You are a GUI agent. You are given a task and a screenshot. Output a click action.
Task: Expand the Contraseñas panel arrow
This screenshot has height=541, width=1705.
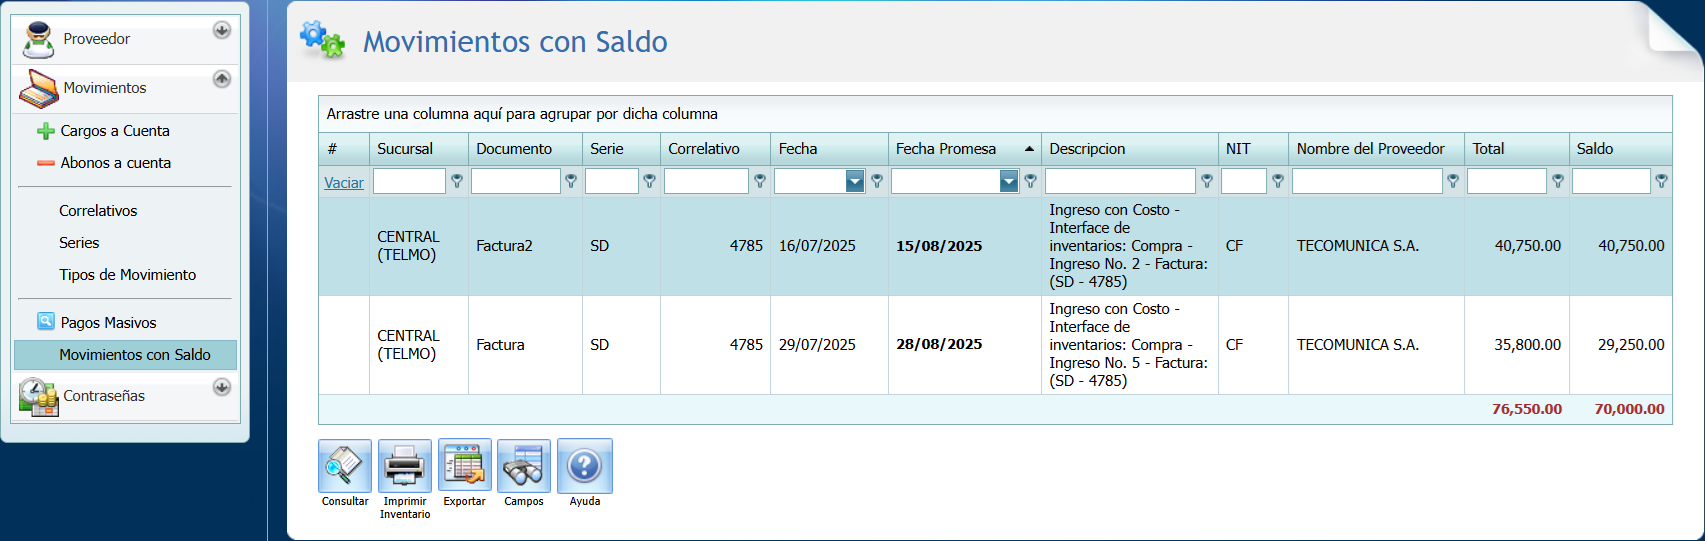coord(222,387)
